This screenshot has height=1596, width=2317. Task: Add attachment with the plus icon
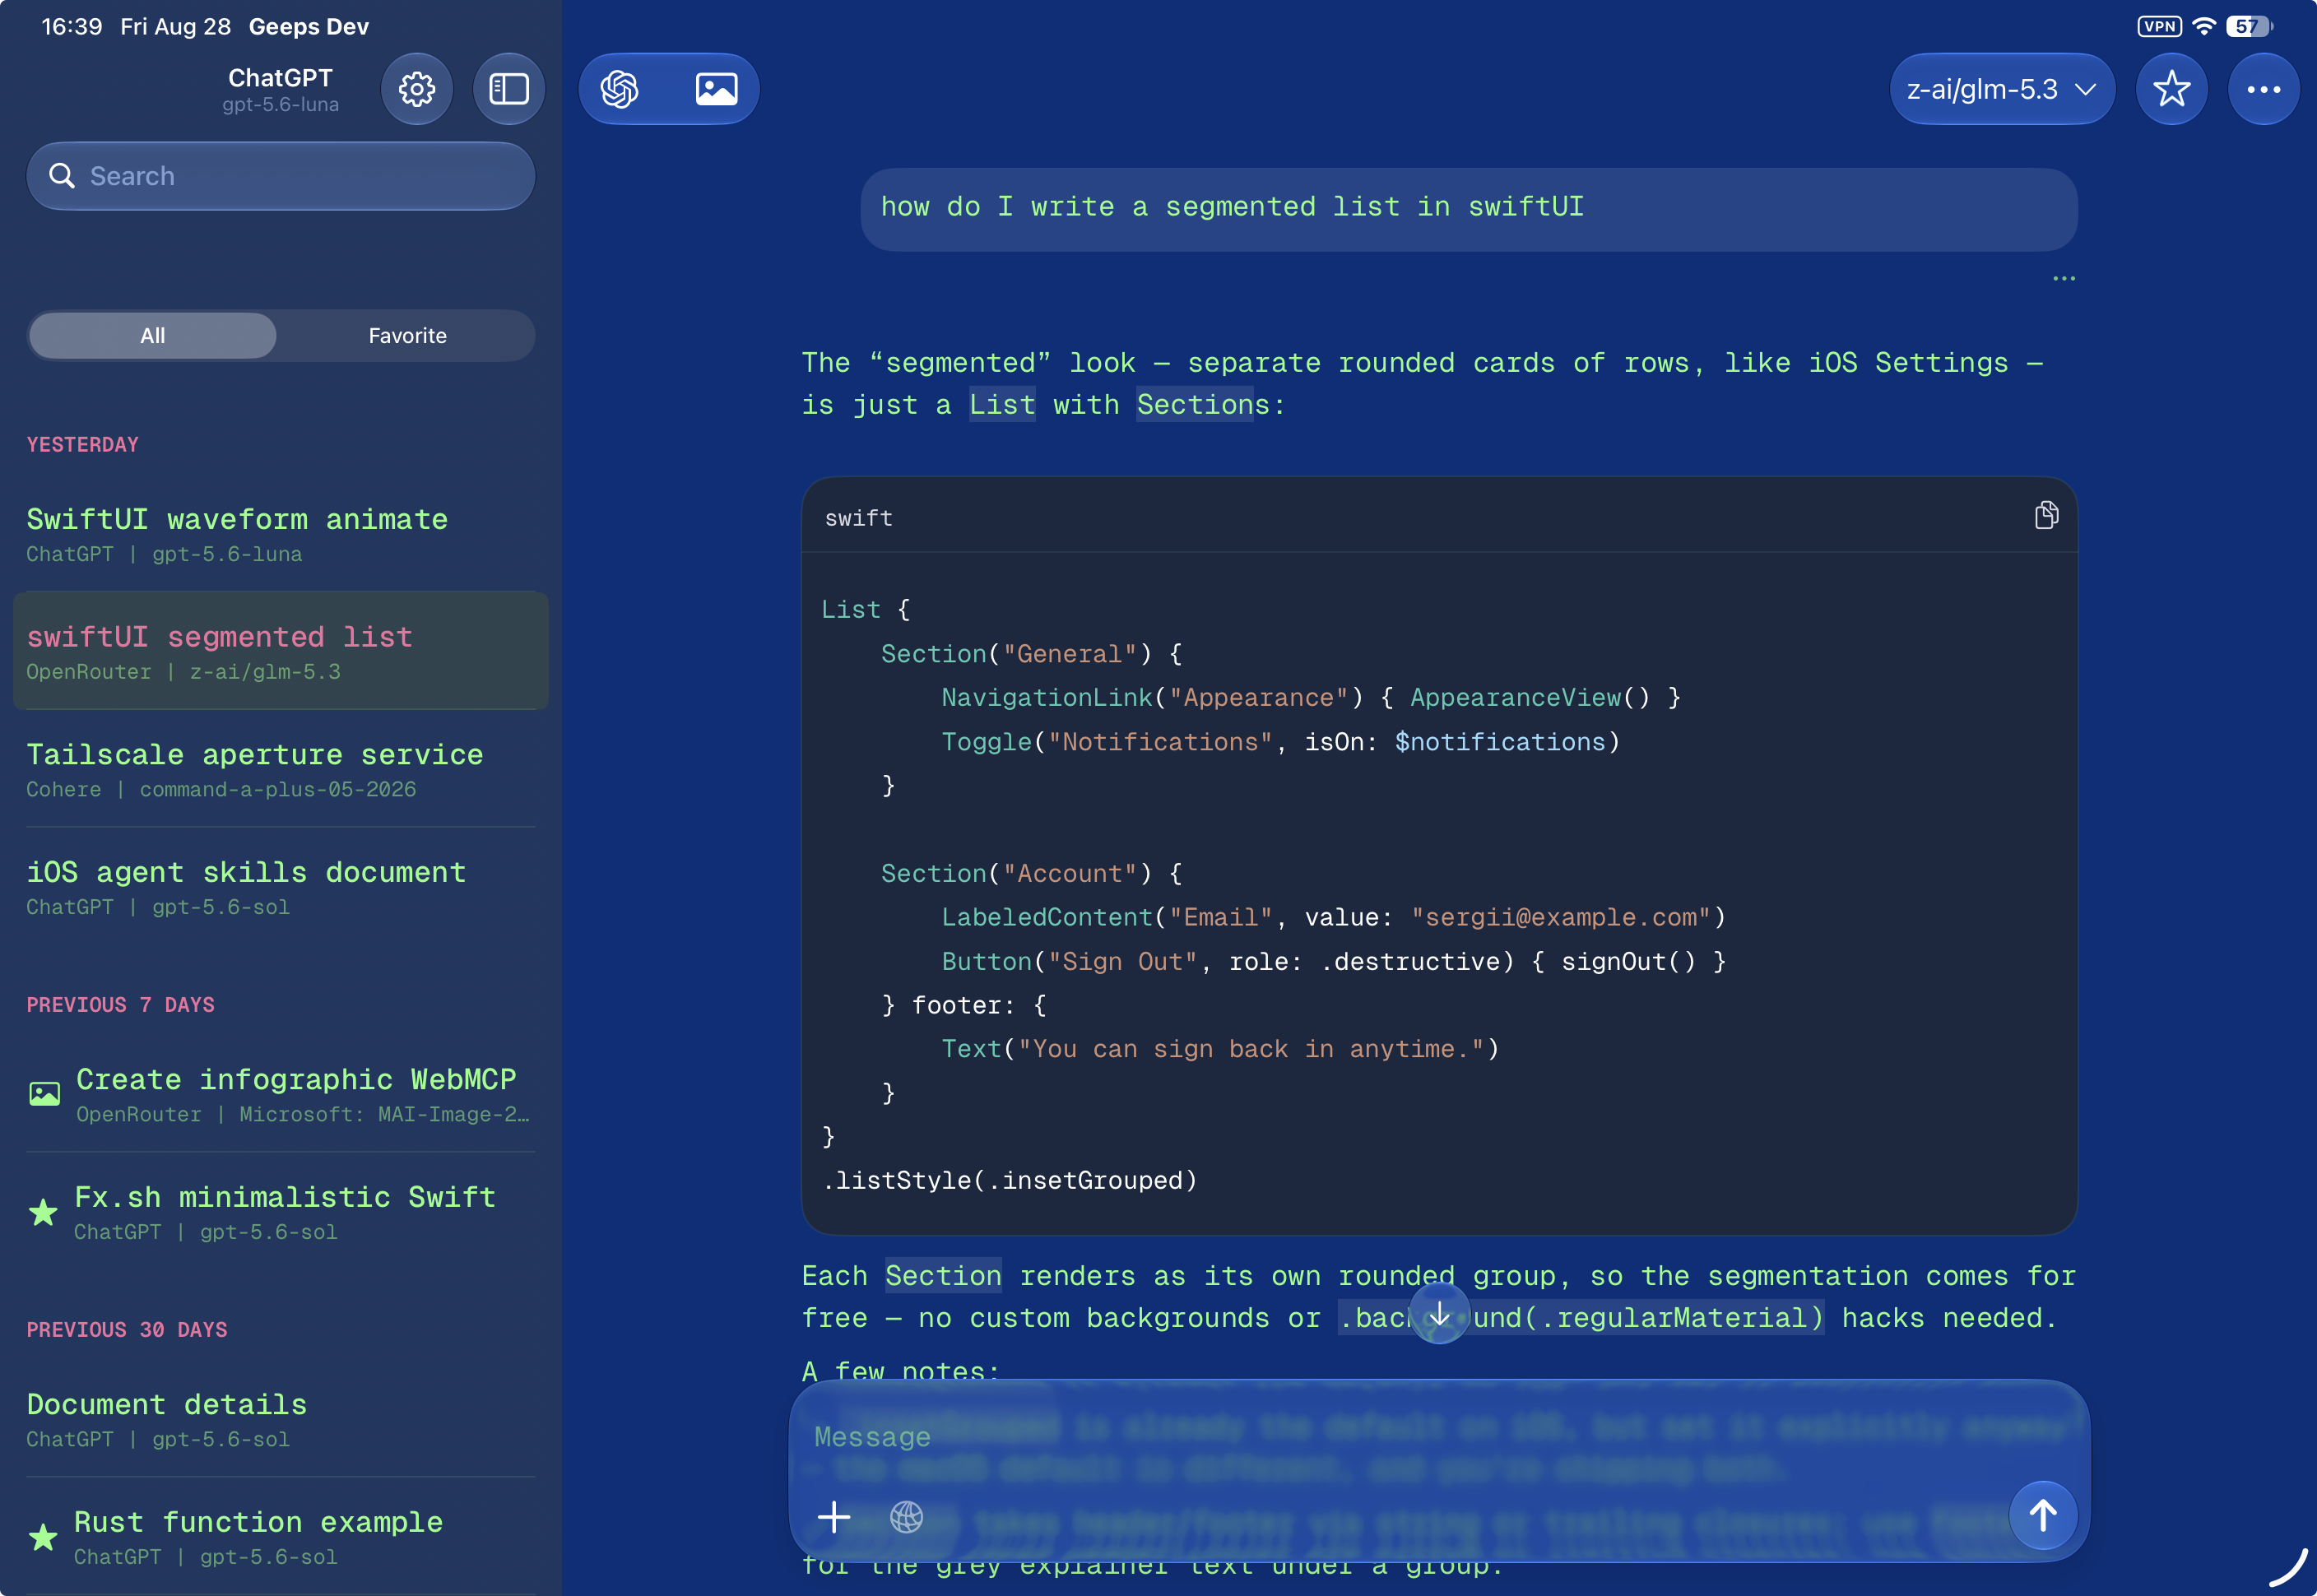[833, 1516]
